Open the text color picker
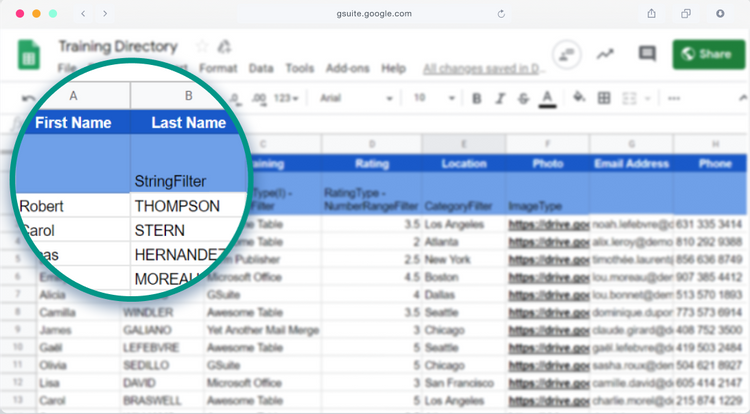This screenshot has height=414, width=750. point(547,98)
